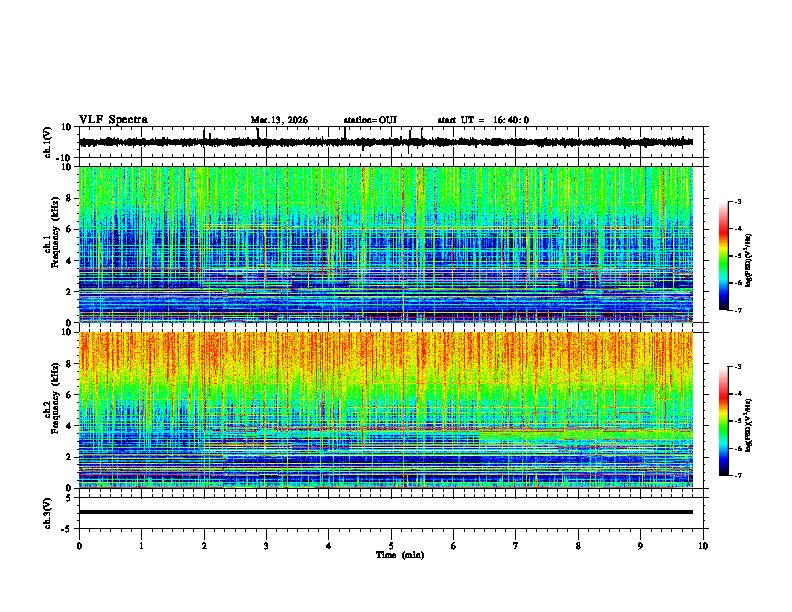Click the 'ch.1(V)' waveform axis label
Screen dimensions: 792x612
pyautogui.click(x=49, y=142)
